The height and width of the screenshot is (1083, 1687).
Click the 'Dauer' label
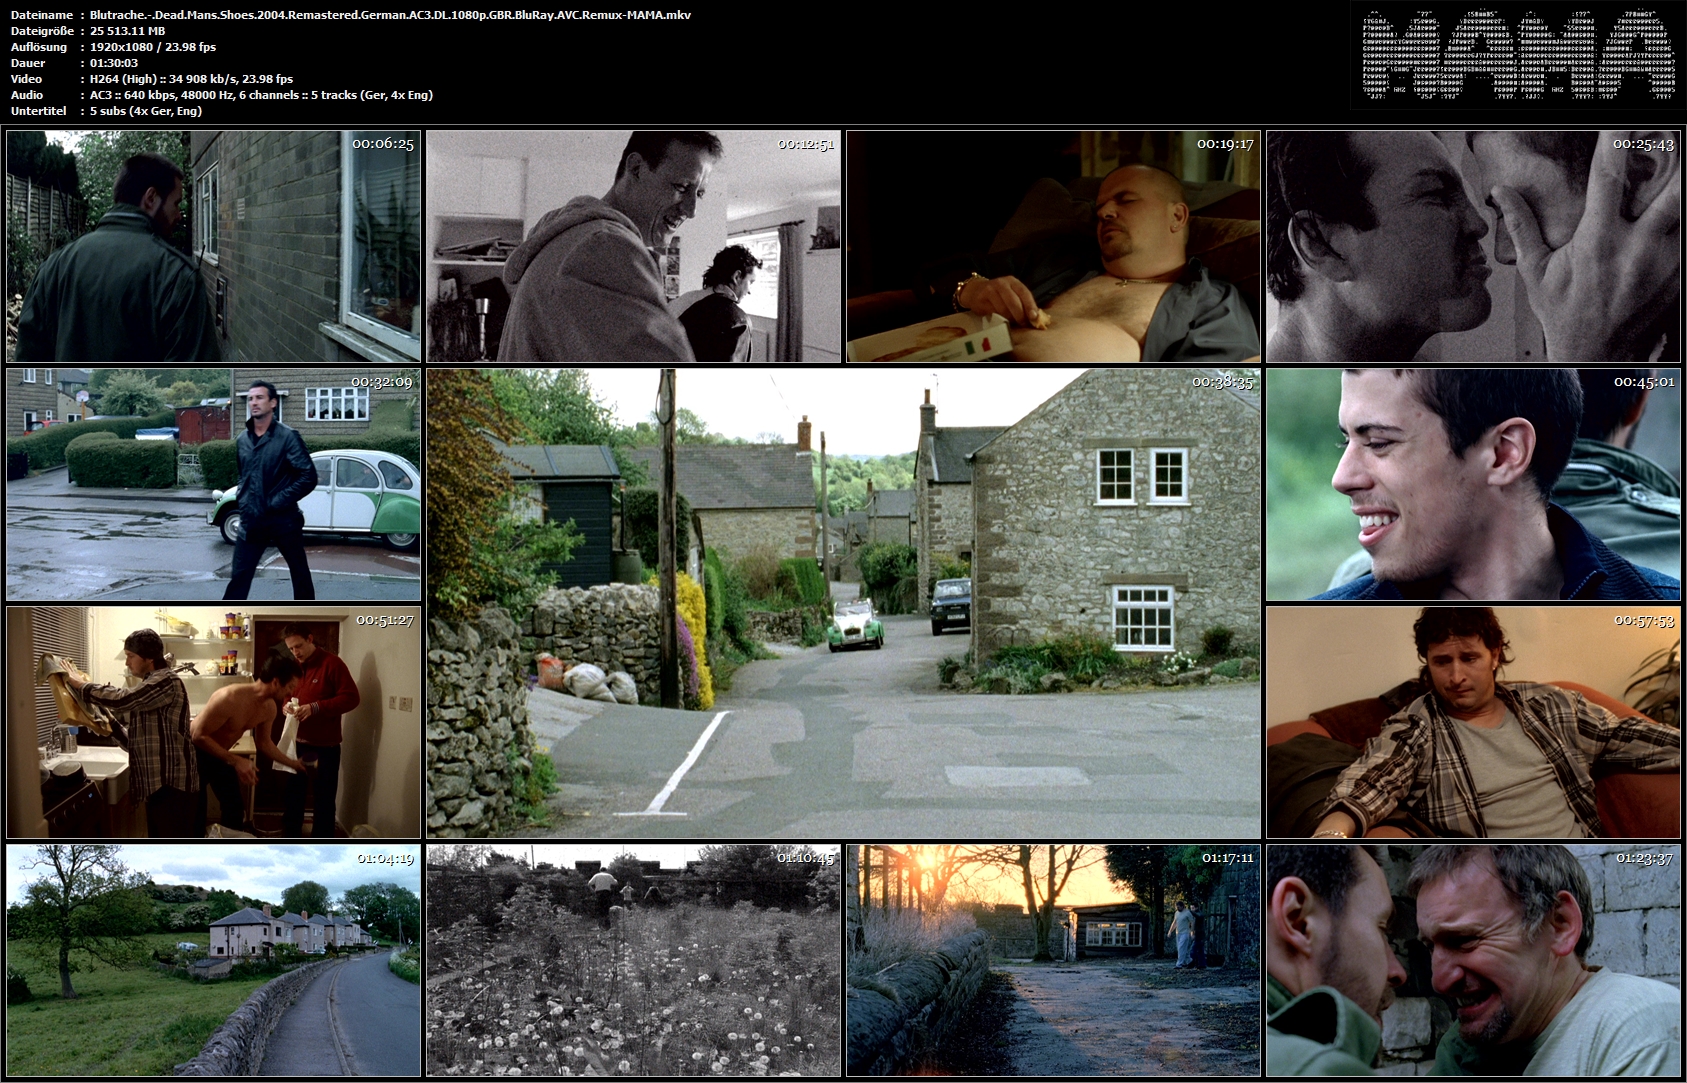pos(26,63)
